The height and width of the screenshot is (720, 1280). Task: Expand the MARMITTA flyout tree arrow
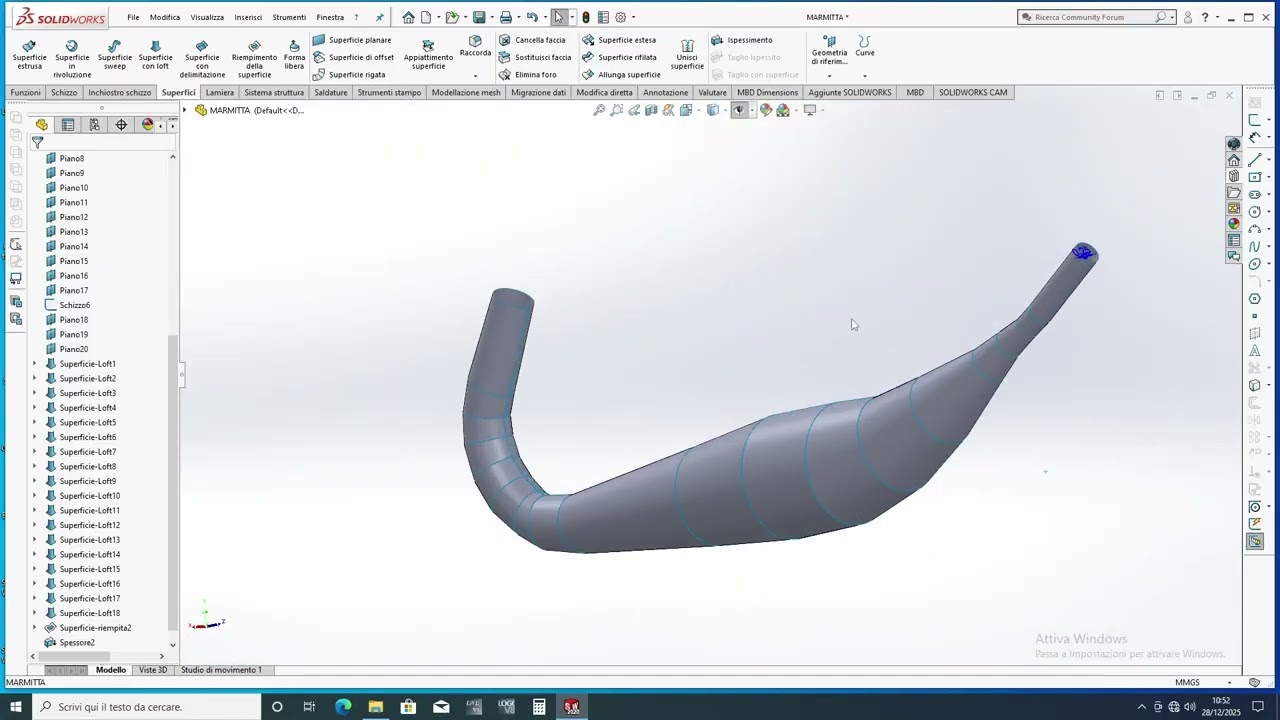(184, 110)
